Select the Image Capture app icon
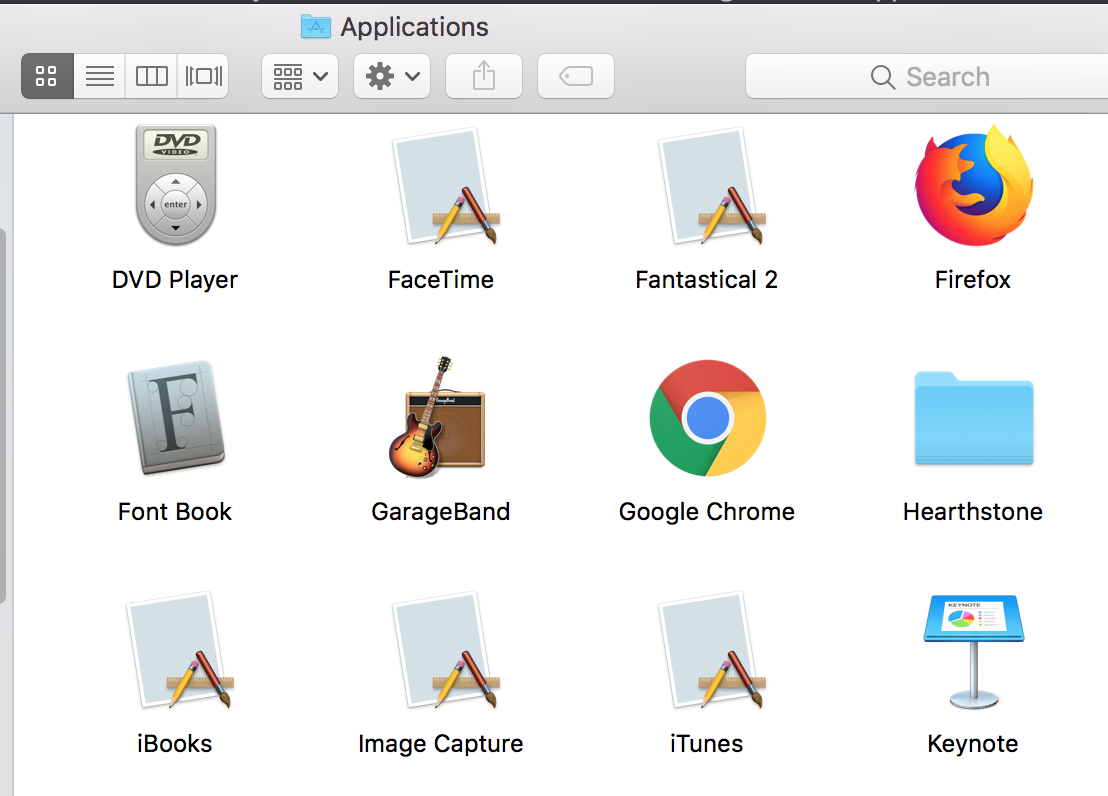This screenshot has width=1108, height=796. point(445,650)
